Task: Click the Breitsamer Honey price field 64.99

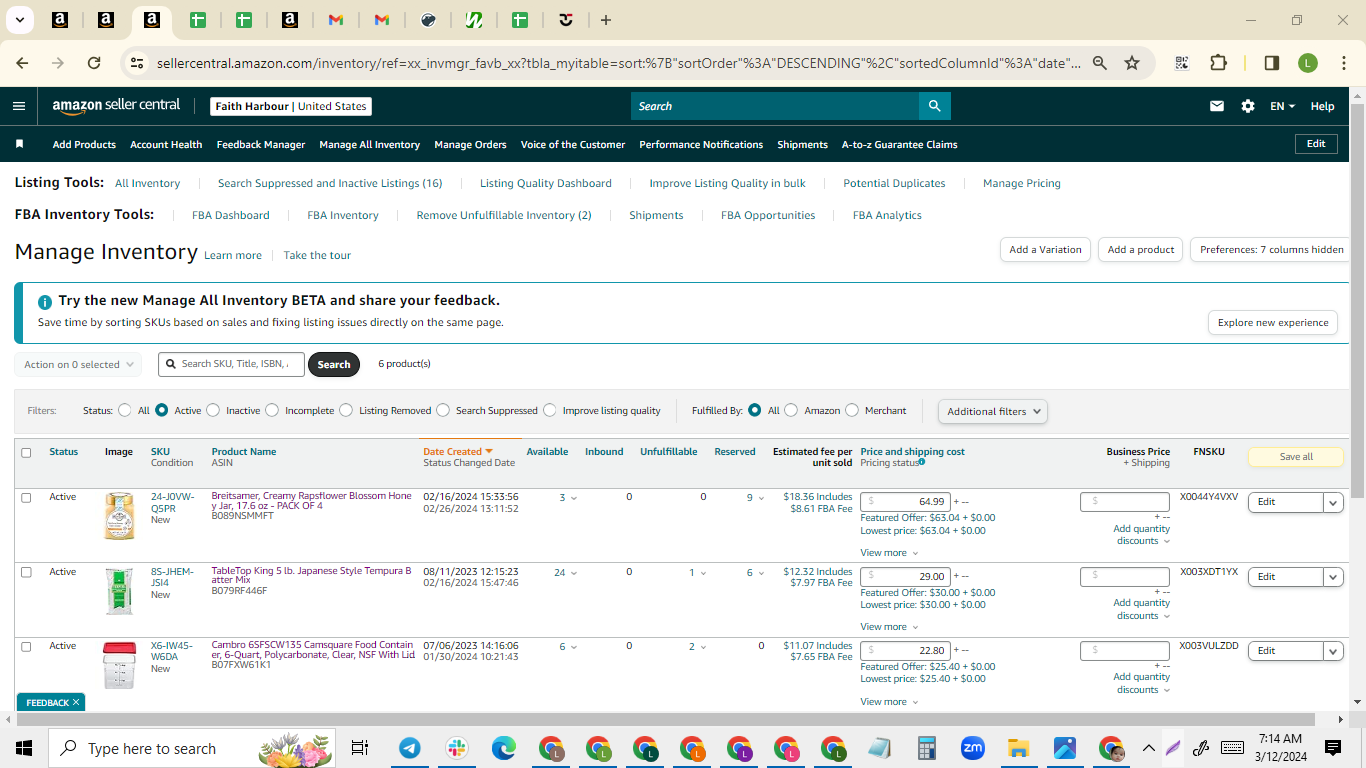Action: pyautogui.click(x=905, y=502)
